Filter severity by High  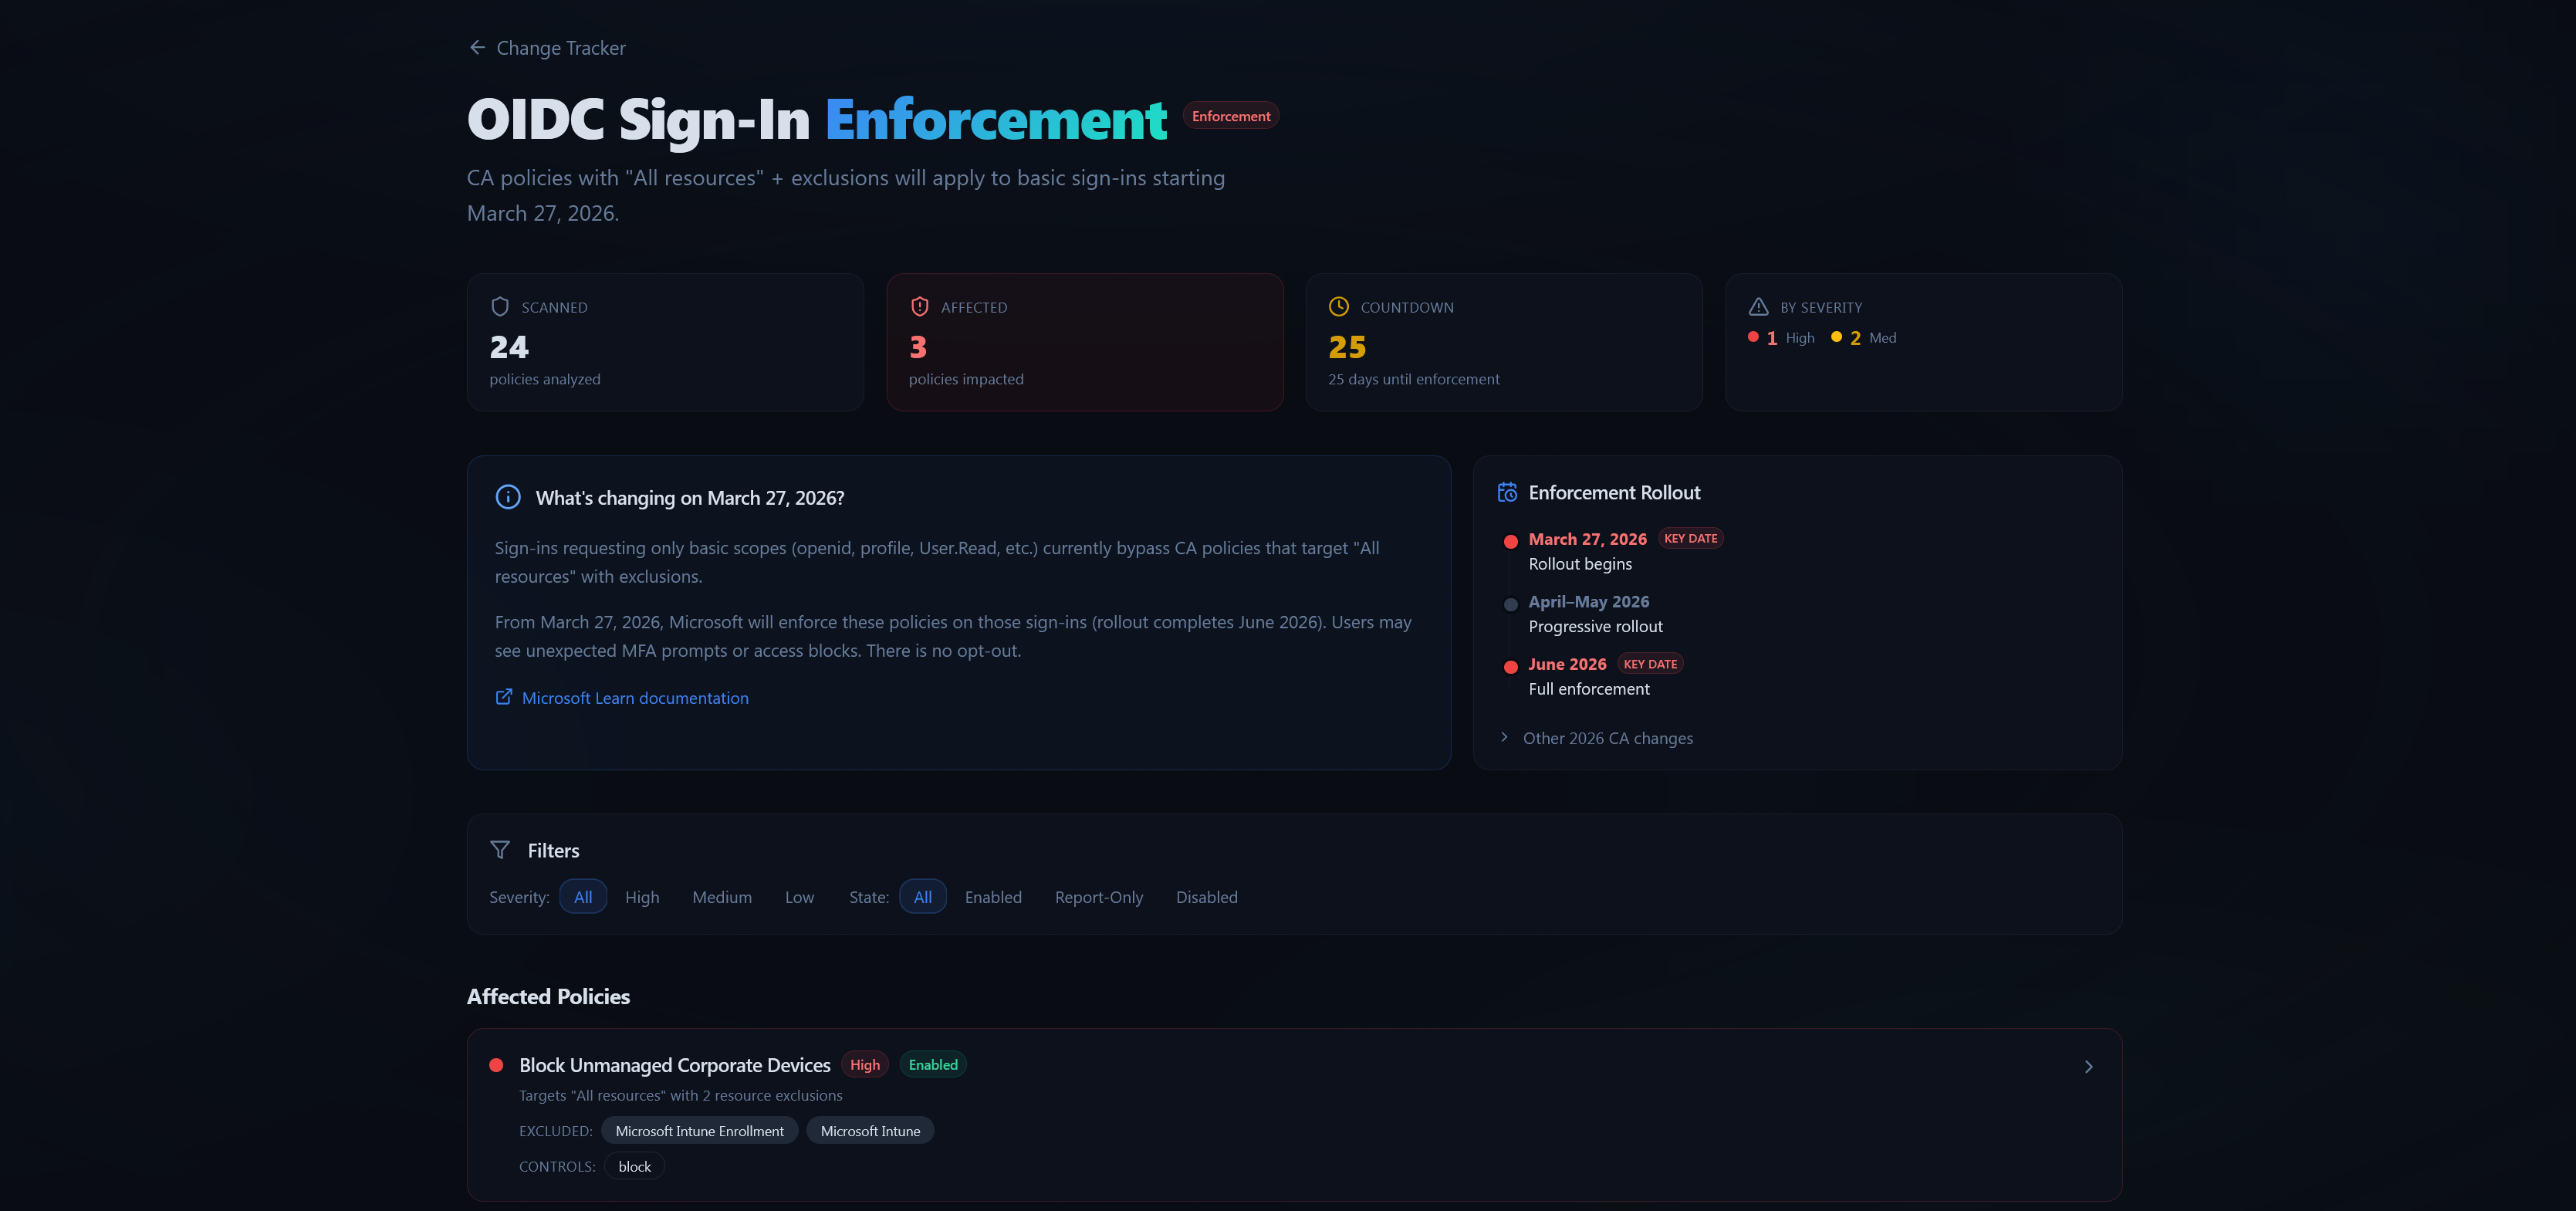coord(642,897)
